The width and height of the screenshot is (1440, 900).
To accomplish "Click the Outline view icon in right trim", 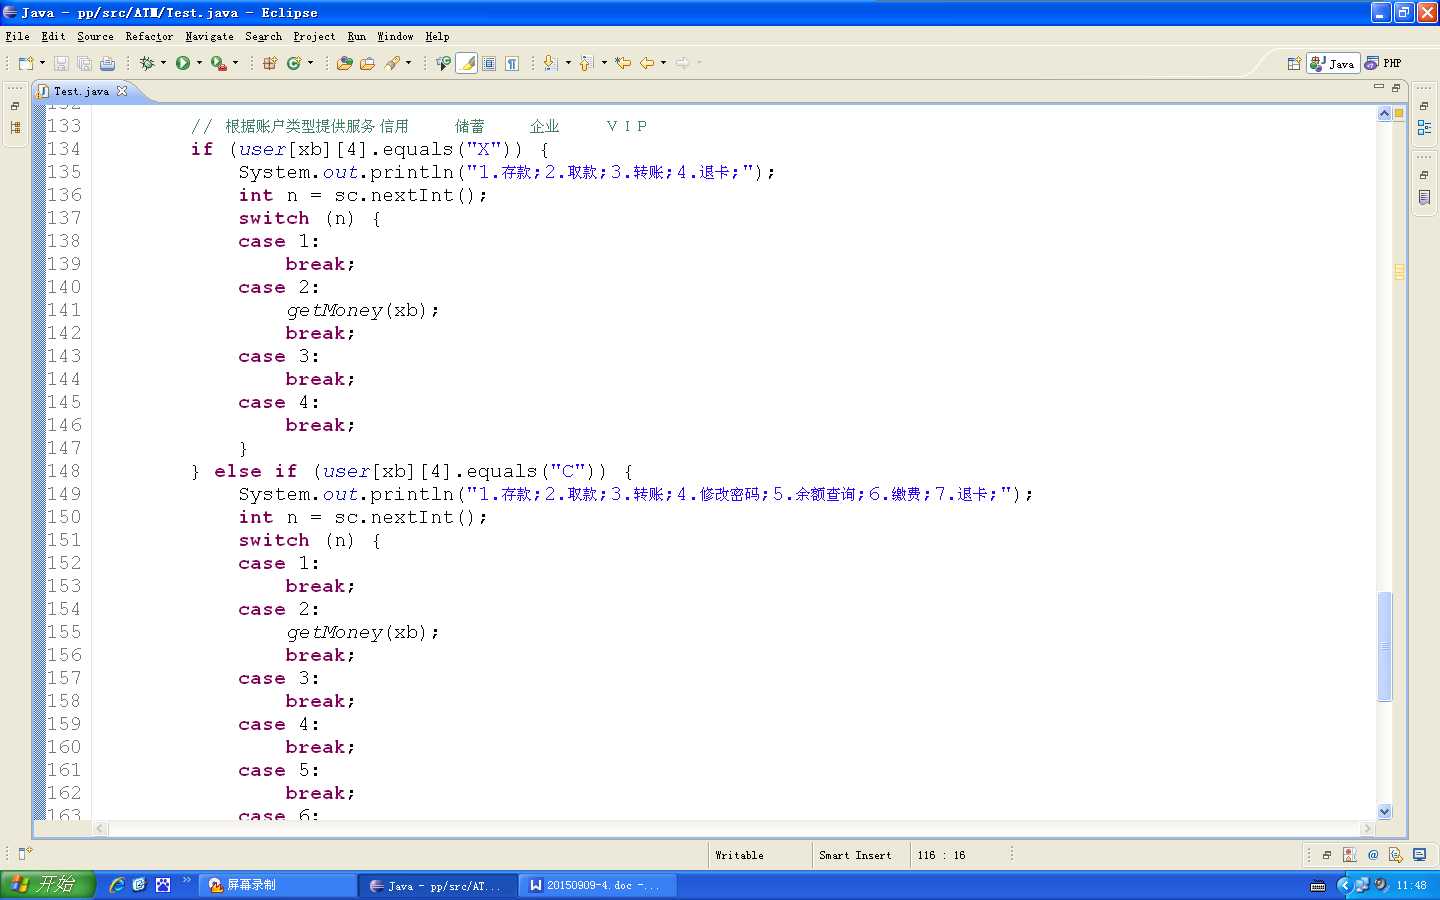I will pyautogui.click(x=1424, y=128).
